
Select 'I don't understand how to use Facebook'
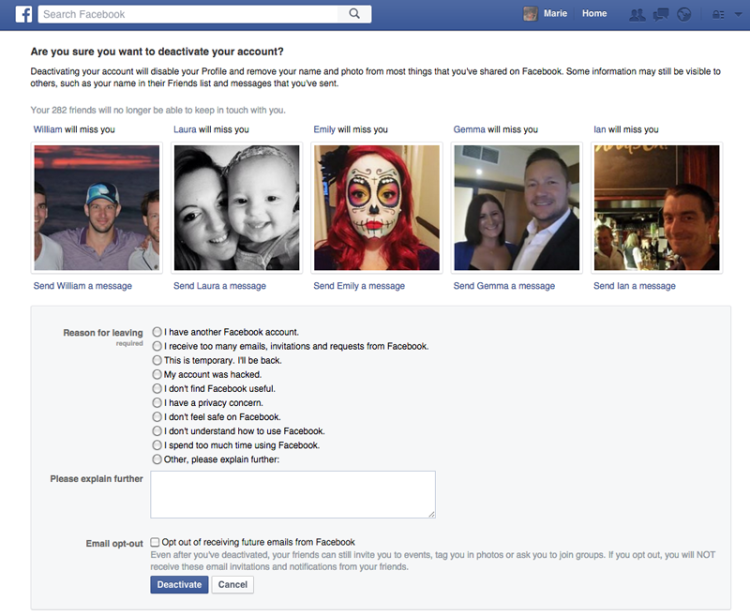click(x=157, y=430)
